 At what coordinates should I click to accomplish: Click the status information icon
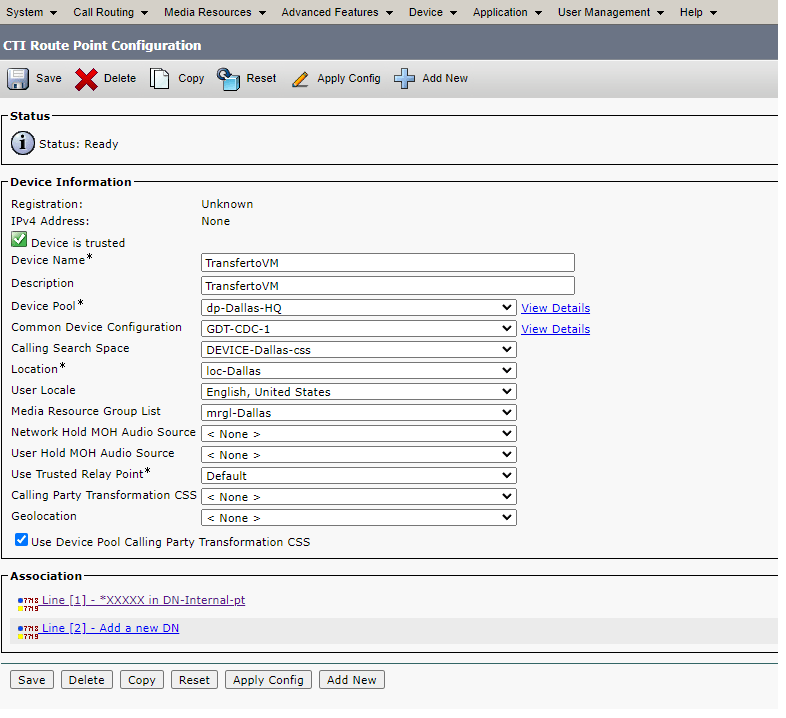[23, 143]
